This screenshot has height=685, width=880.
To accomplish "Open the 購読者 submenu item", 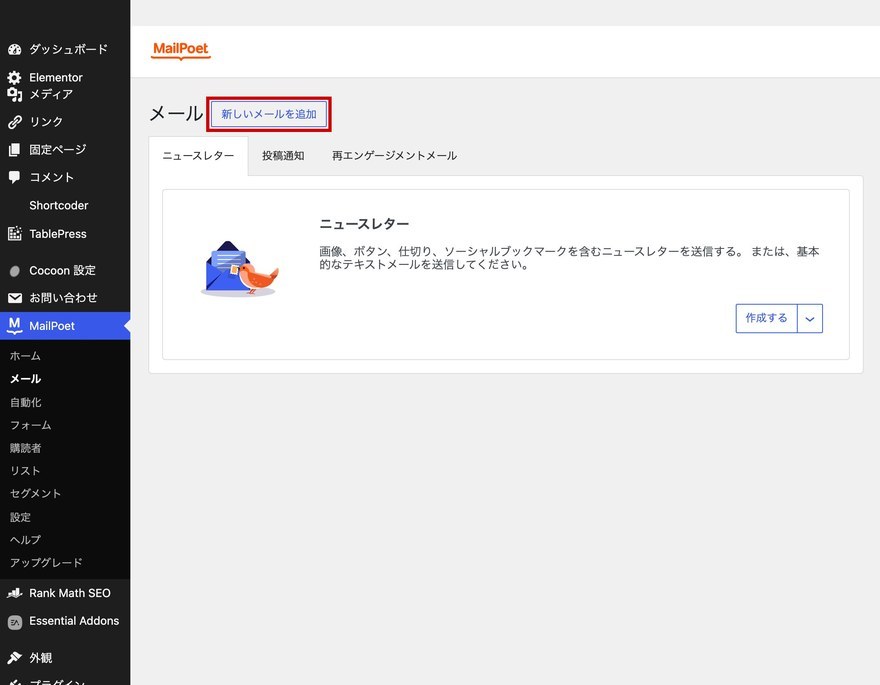I will click(x=25, y=448).
